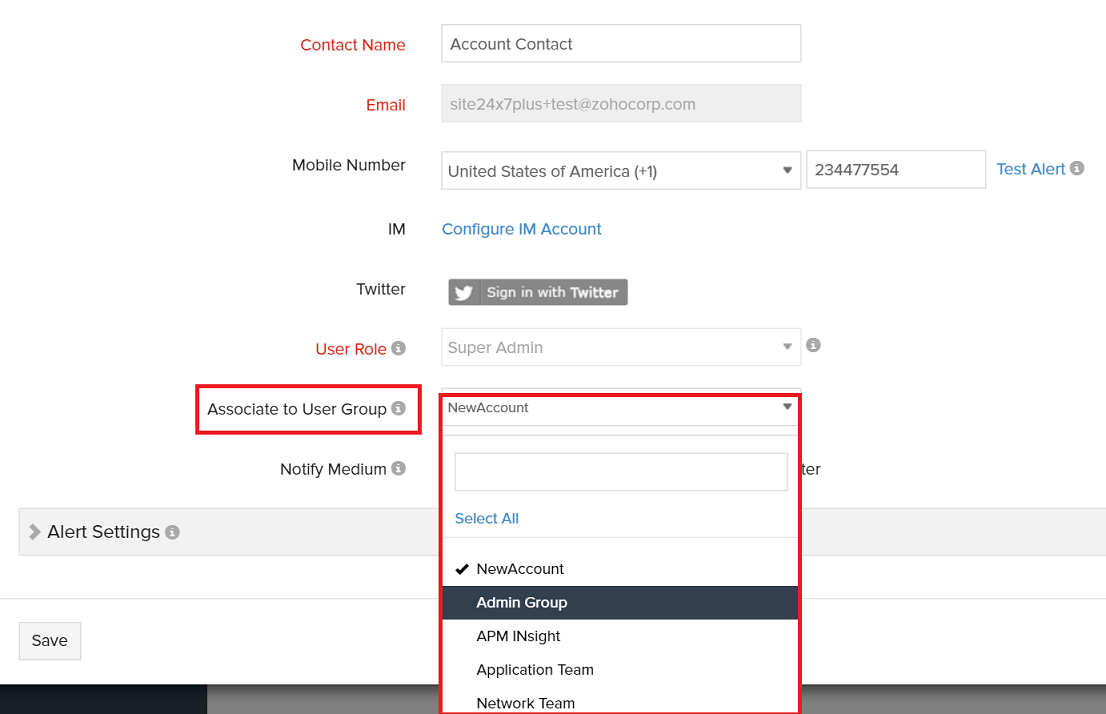The width and height of the screenshot is (1106, 714).
Task: Click the info icon beside Super Admin dropdown
Action: 813,345
